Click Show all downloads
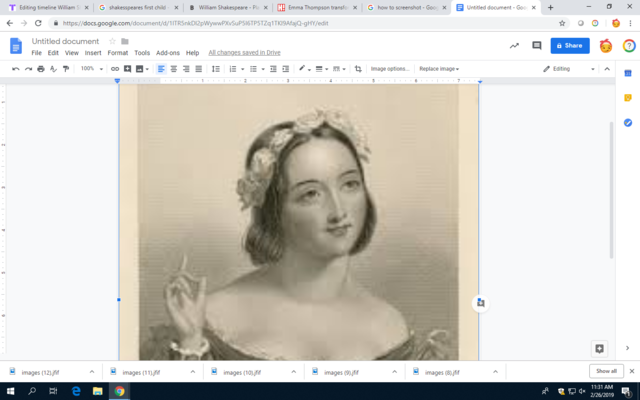Image resolution: width=640 pixels, height=400 pixels. (606, 371)
